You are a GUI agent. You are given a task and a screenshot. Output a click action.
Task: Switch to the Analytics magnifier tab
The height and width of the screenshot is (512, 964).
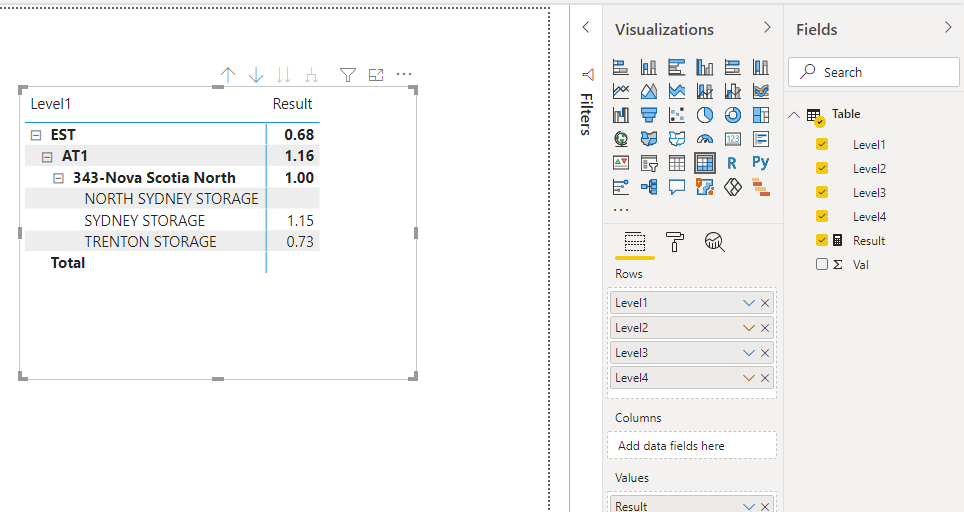pos(714,242)
